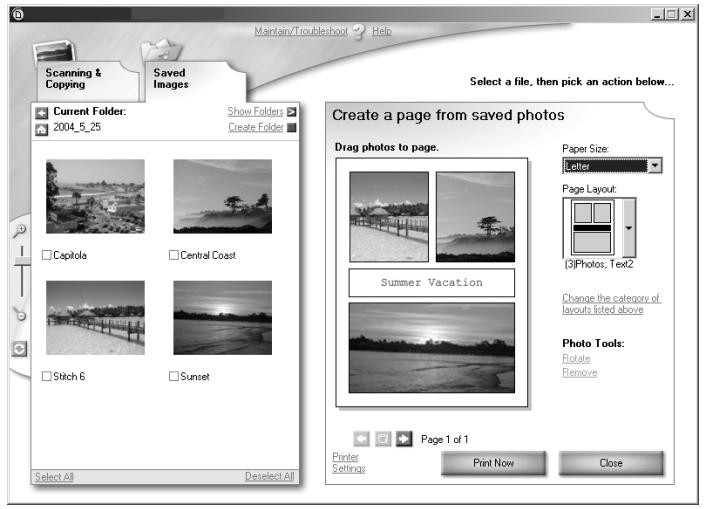Expand the Page Layout dropdown arrow
The height and width of the screenshot is (509, 704).
629,228
